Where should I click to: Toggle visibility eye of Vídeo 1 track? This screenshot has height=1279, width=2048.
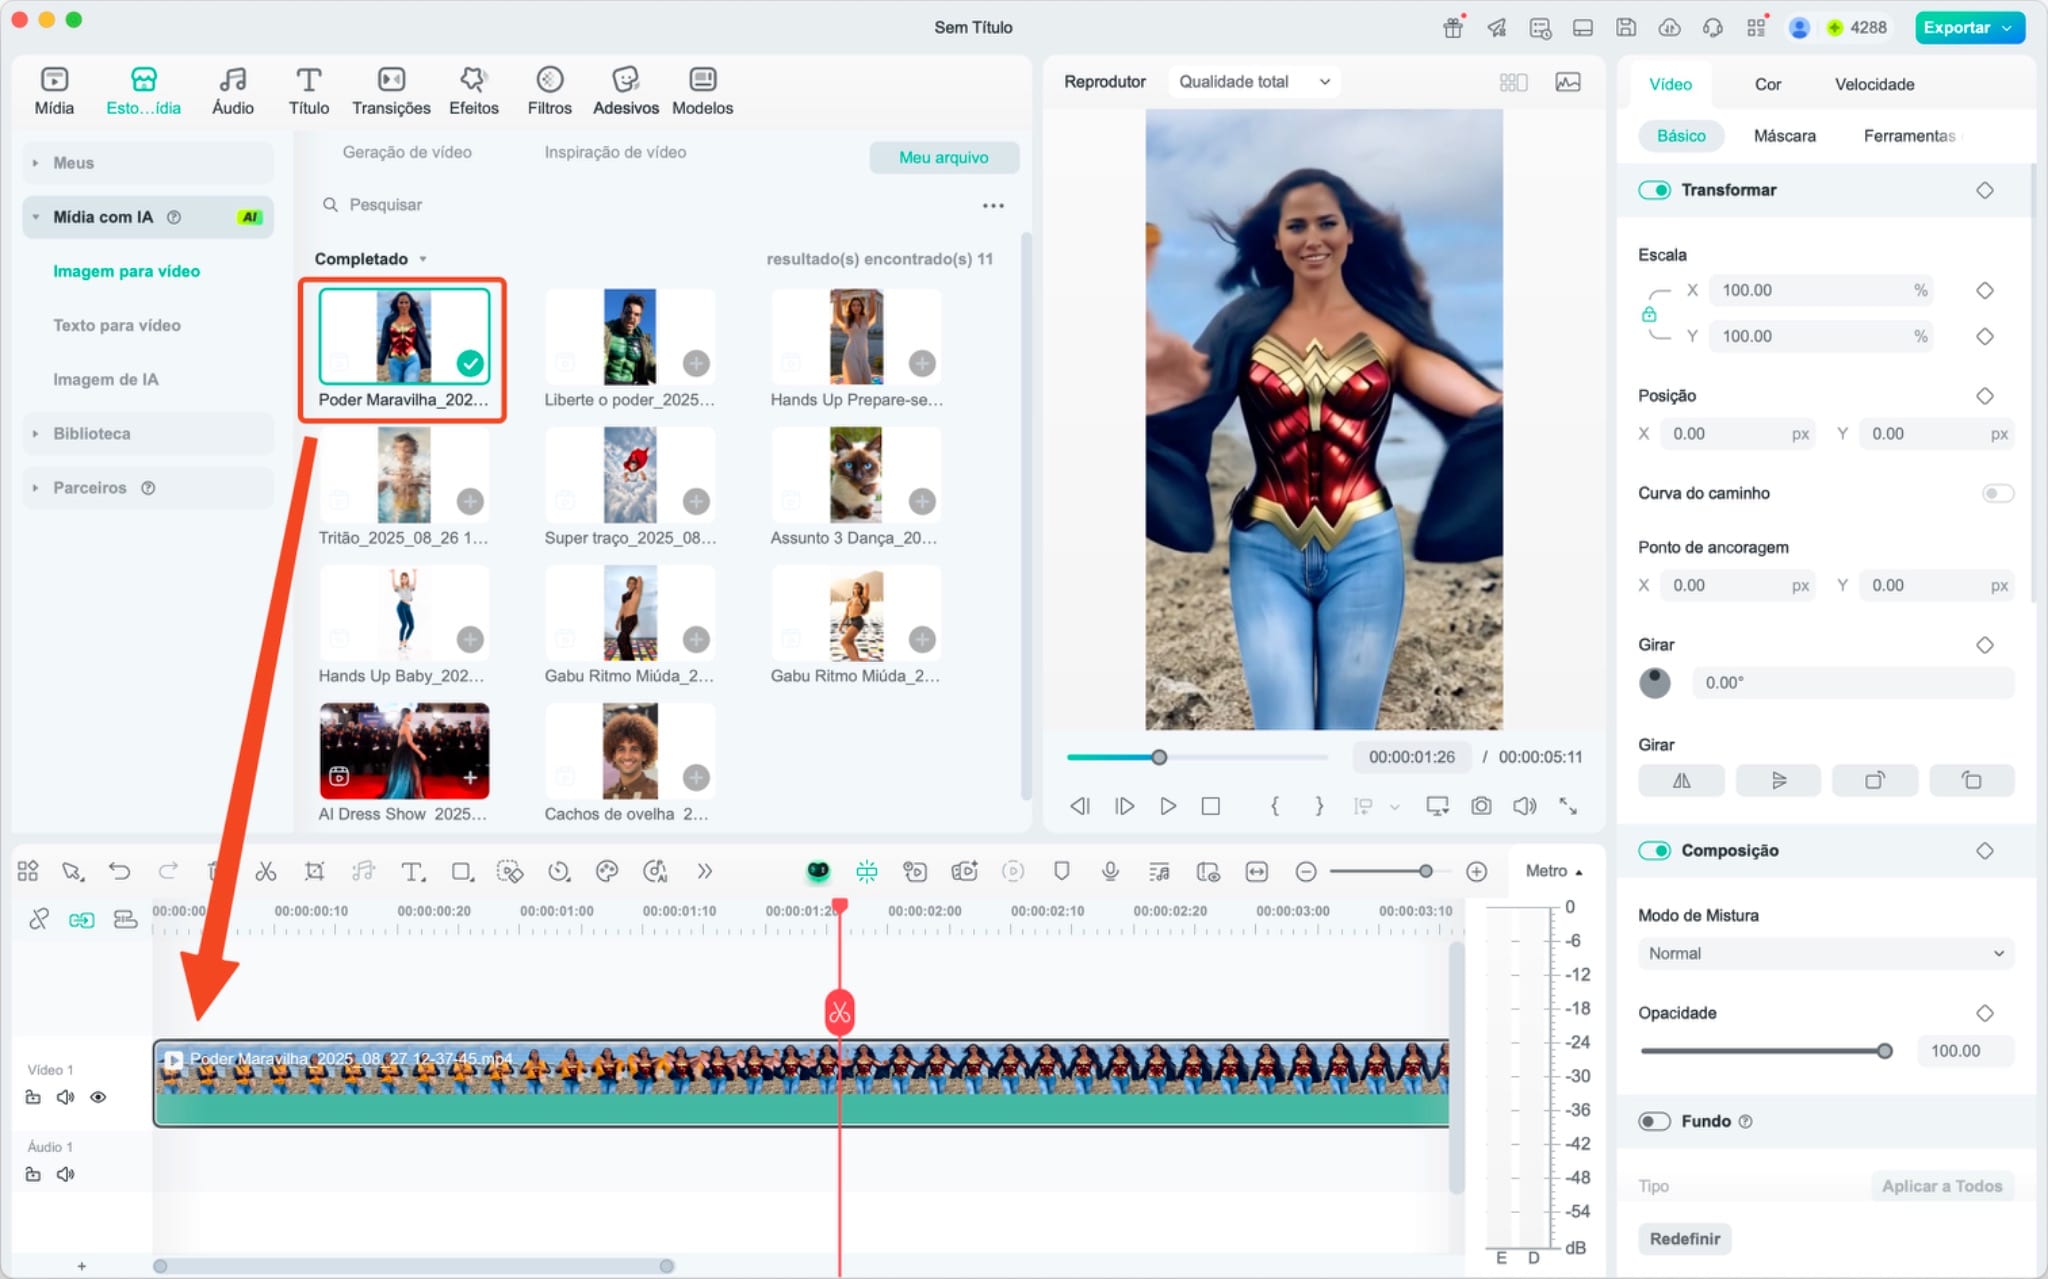pos(98,1097)
